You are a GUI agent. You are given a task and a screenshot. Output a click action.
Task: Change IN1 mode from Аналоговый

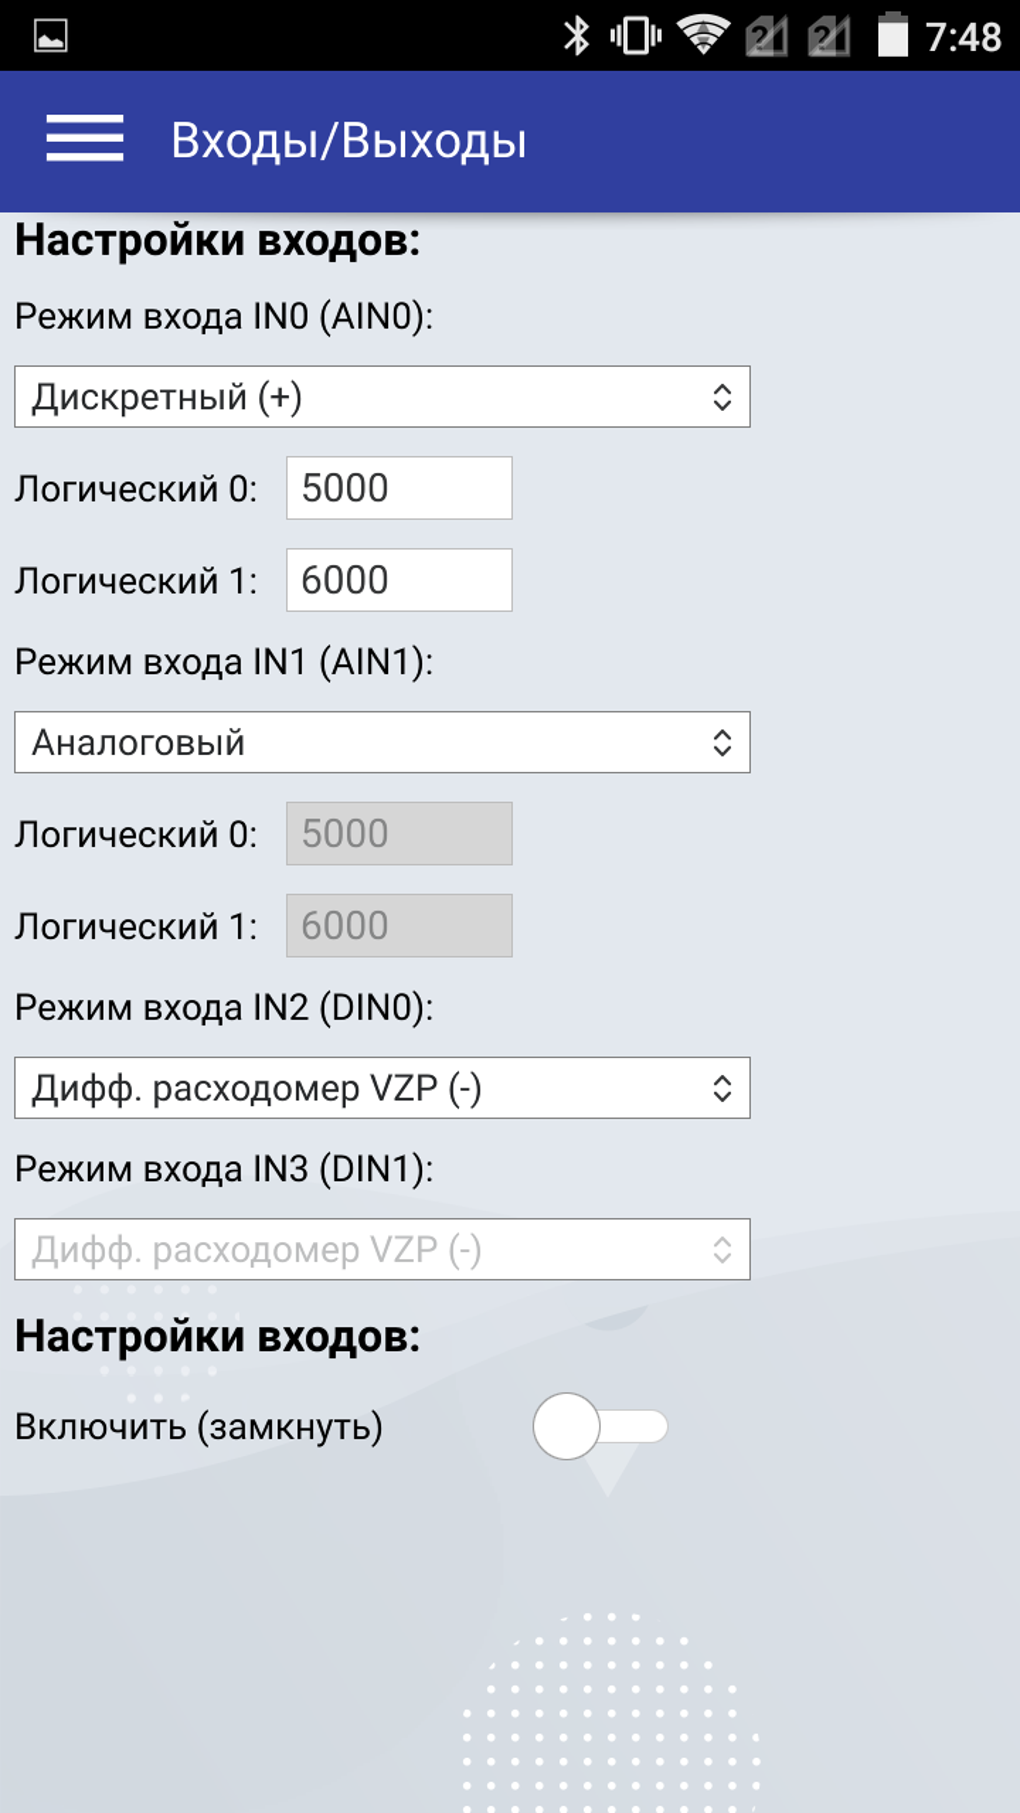pyautogui.click(x=380, y=742)
